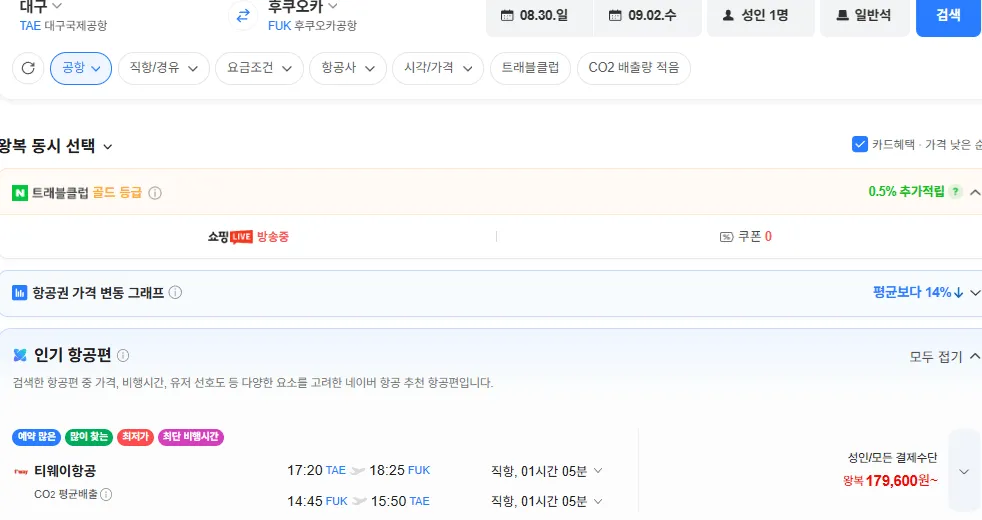
Task: Expand 14:45 FUK return flight details
Action: pos(598,501)
